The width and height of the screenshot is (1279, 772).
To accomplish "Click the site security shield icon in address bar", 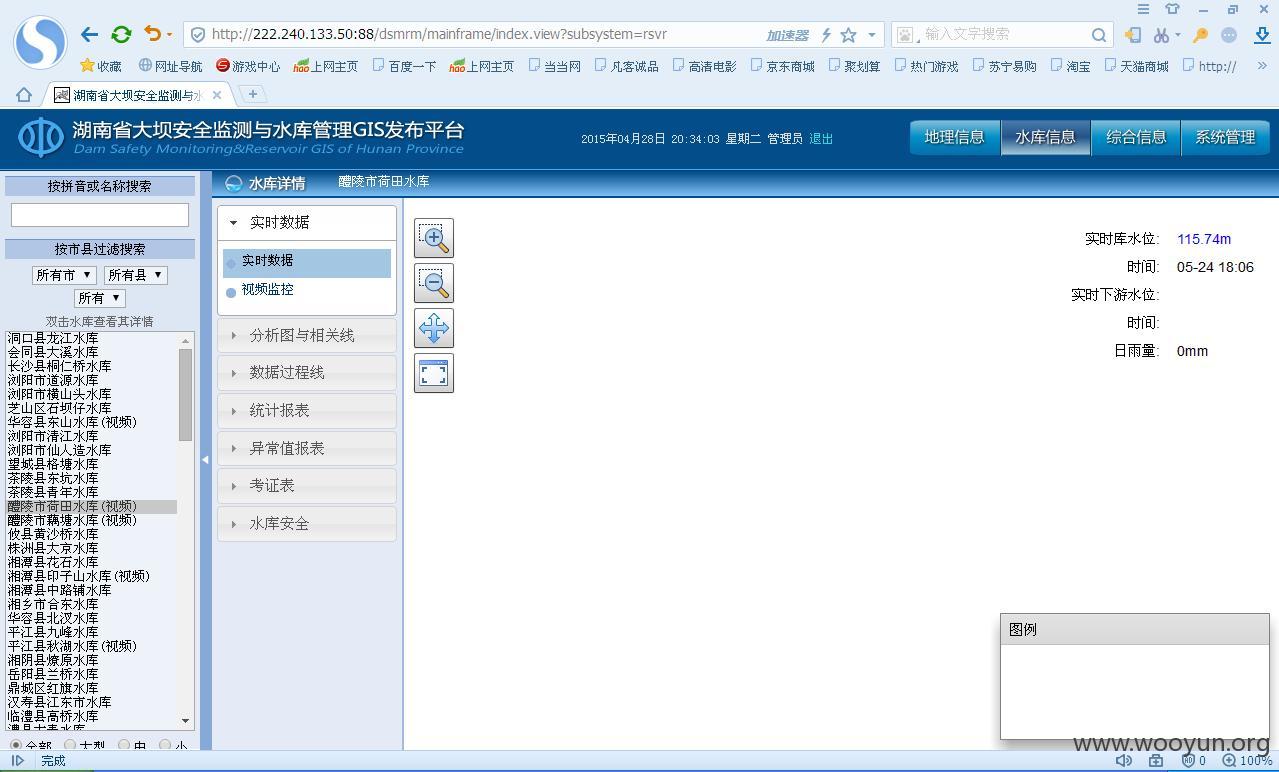I will [198, 35].
